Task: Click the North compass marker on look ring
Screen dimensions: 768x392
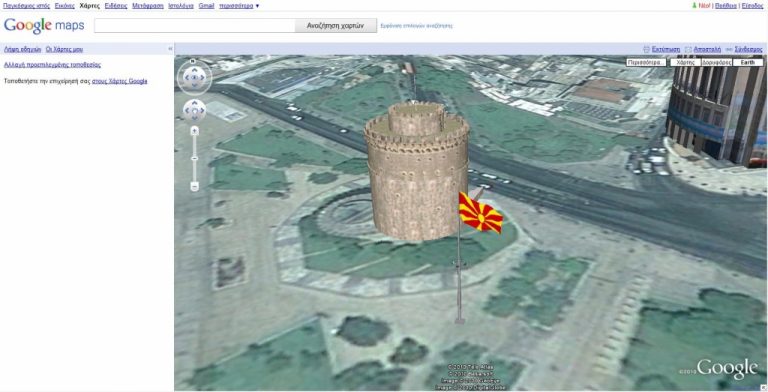Action: (193, 61)
